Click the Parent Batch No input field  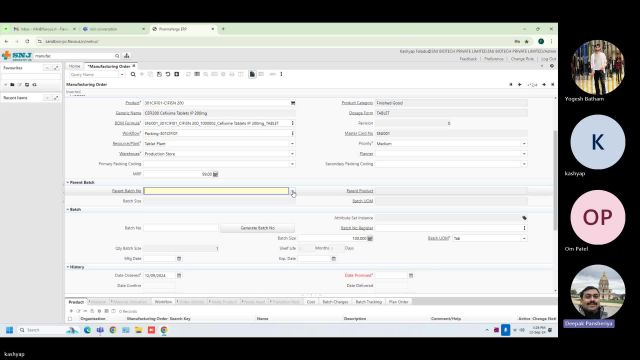coord(216,191)
